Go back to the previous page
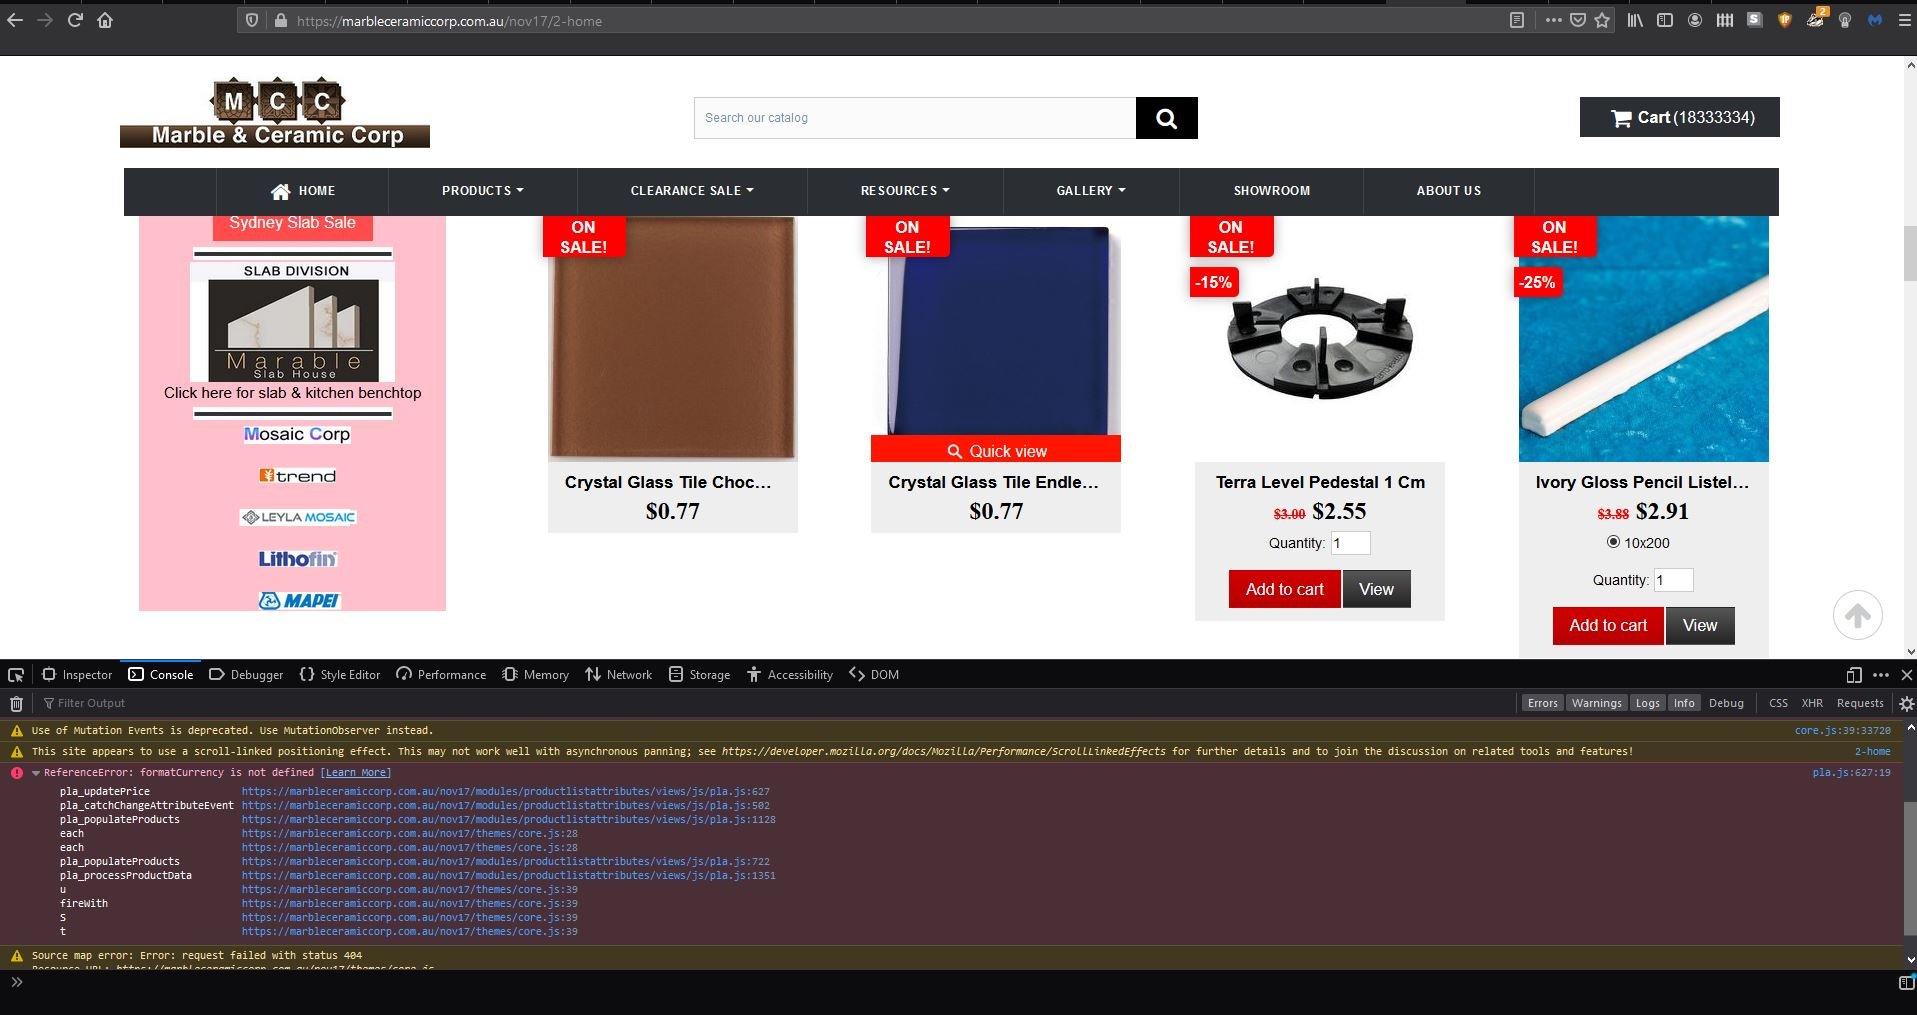Screen dimensions: 1917x1015 pos(15,20)
